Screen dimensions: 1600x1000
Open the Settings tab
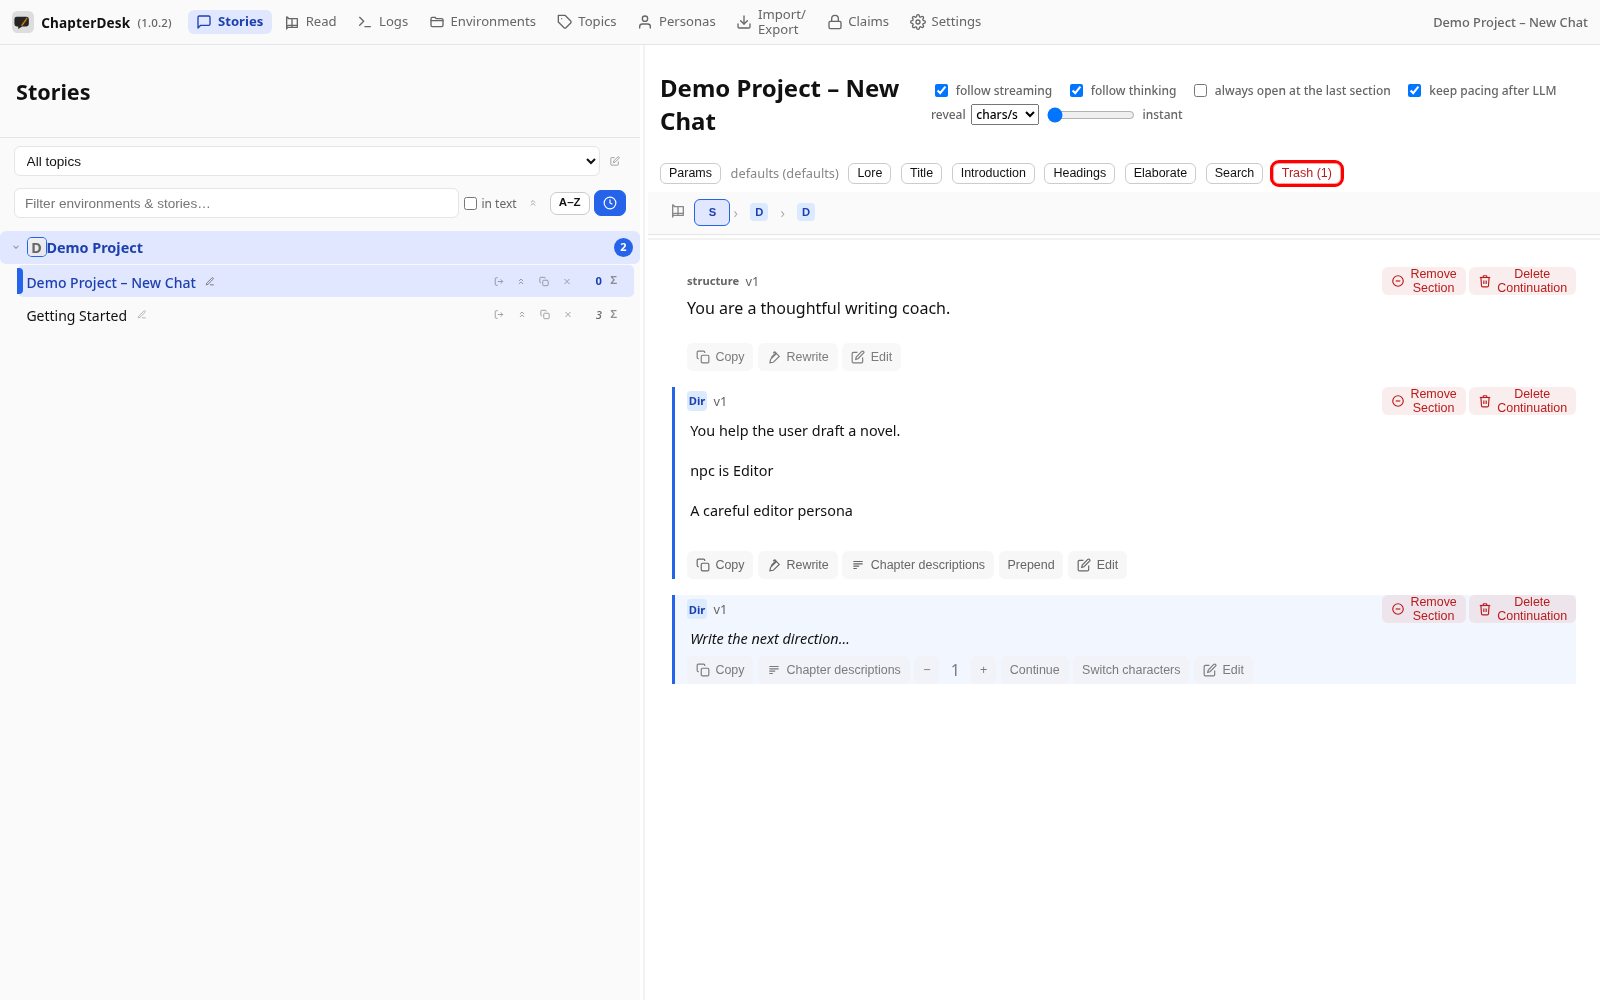click(x=946, y=22)
